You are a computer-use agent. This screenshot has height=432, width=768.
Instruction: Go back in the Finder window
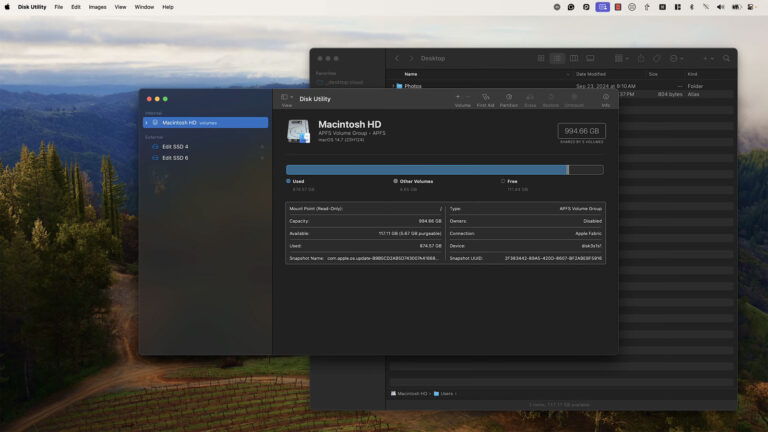click(397, 58)
